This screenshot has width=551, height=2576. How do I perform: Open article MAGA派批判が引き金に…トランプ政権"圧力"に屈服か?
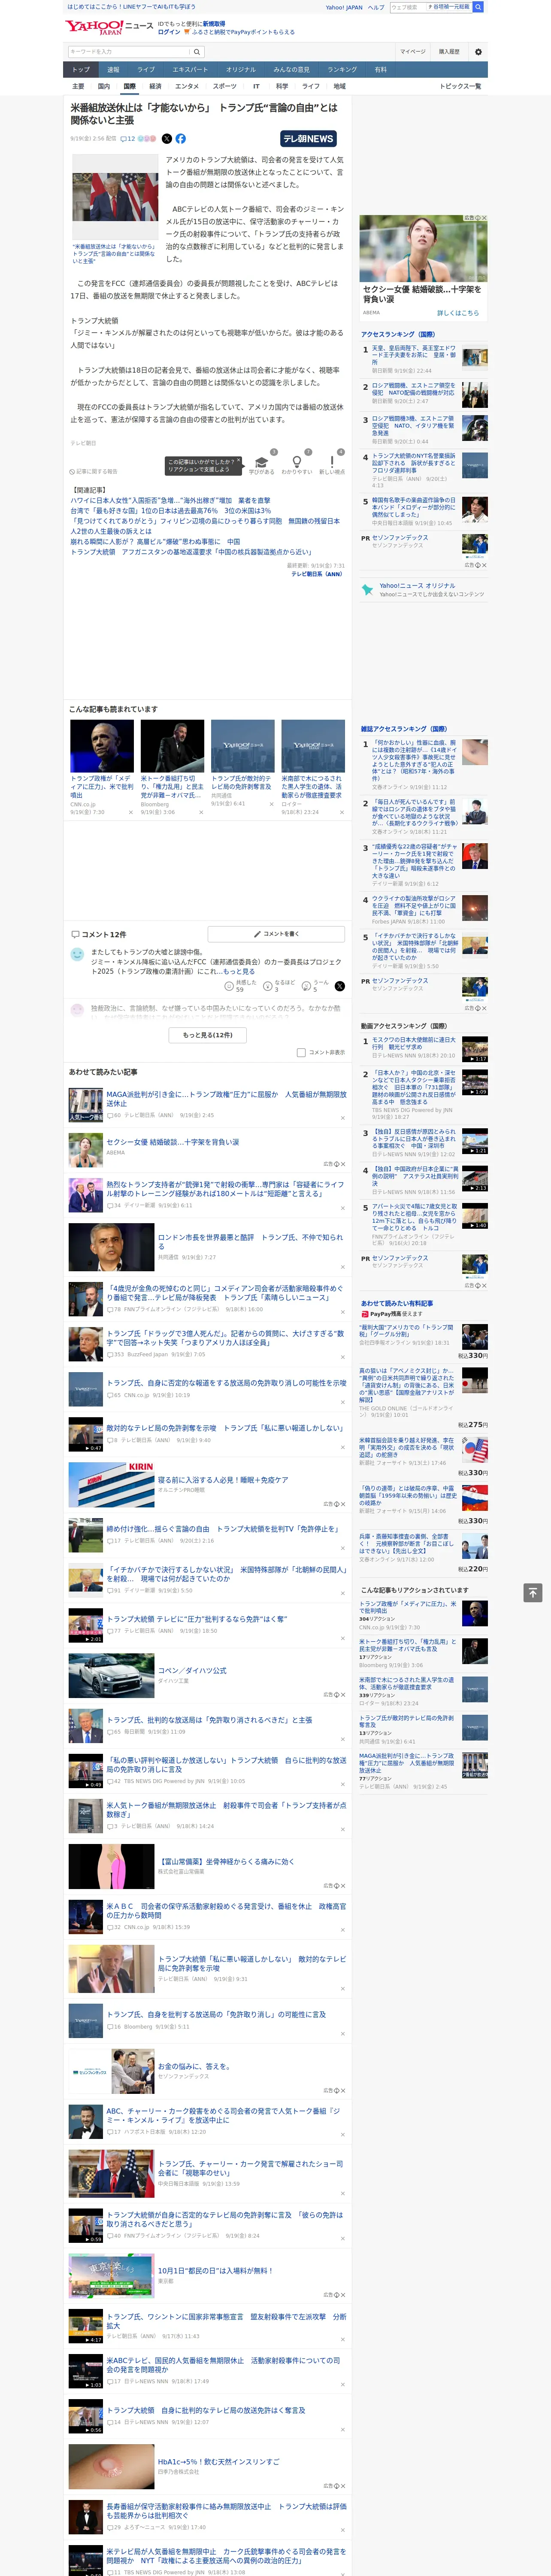[x=226, y=1099]
